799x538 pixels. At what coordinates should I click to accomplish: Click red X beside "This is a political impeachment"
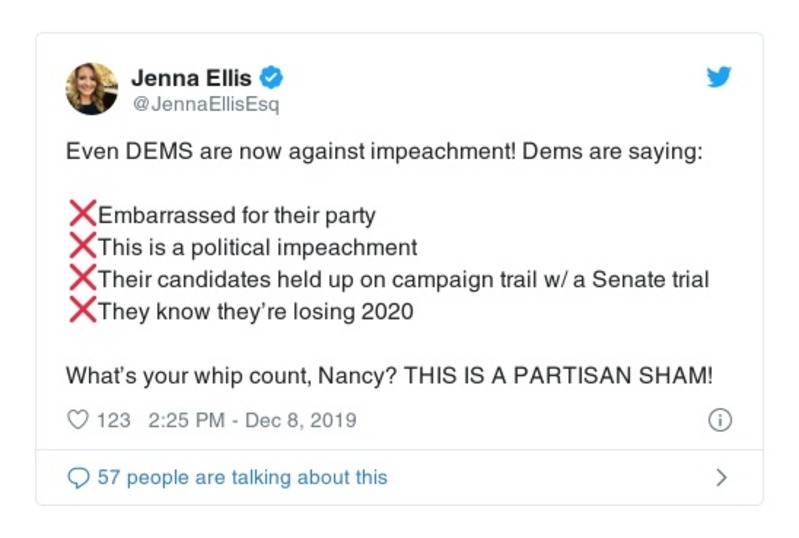(x=82, y=246)
